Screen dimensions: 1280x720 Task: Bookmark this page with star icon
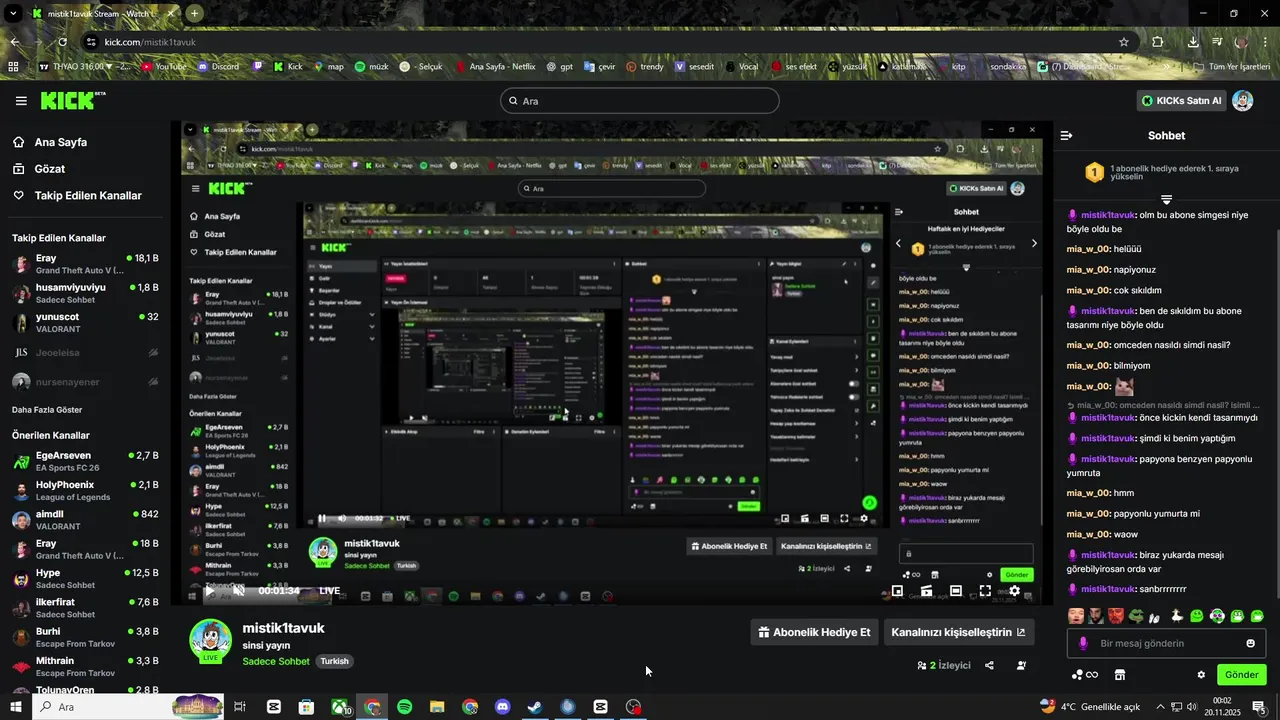coord(1124,42)
